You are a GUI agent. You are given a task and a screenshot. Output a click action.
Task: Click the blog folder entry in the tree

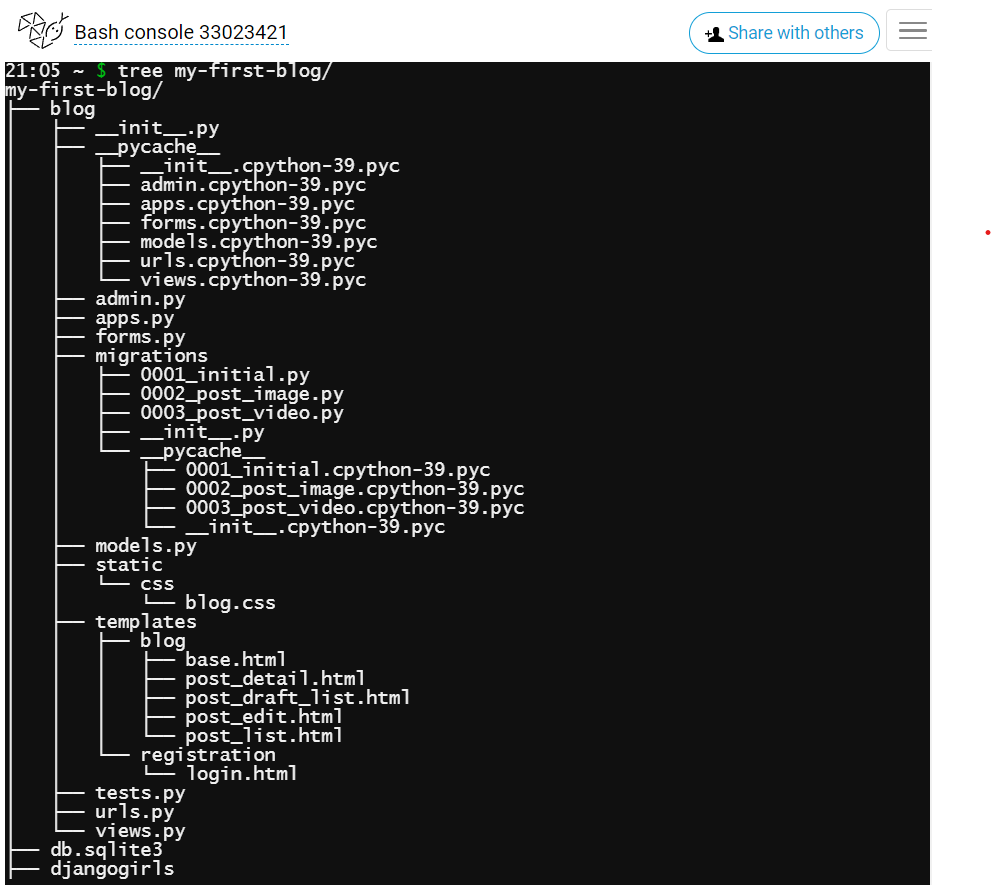[x=73, y=109]
